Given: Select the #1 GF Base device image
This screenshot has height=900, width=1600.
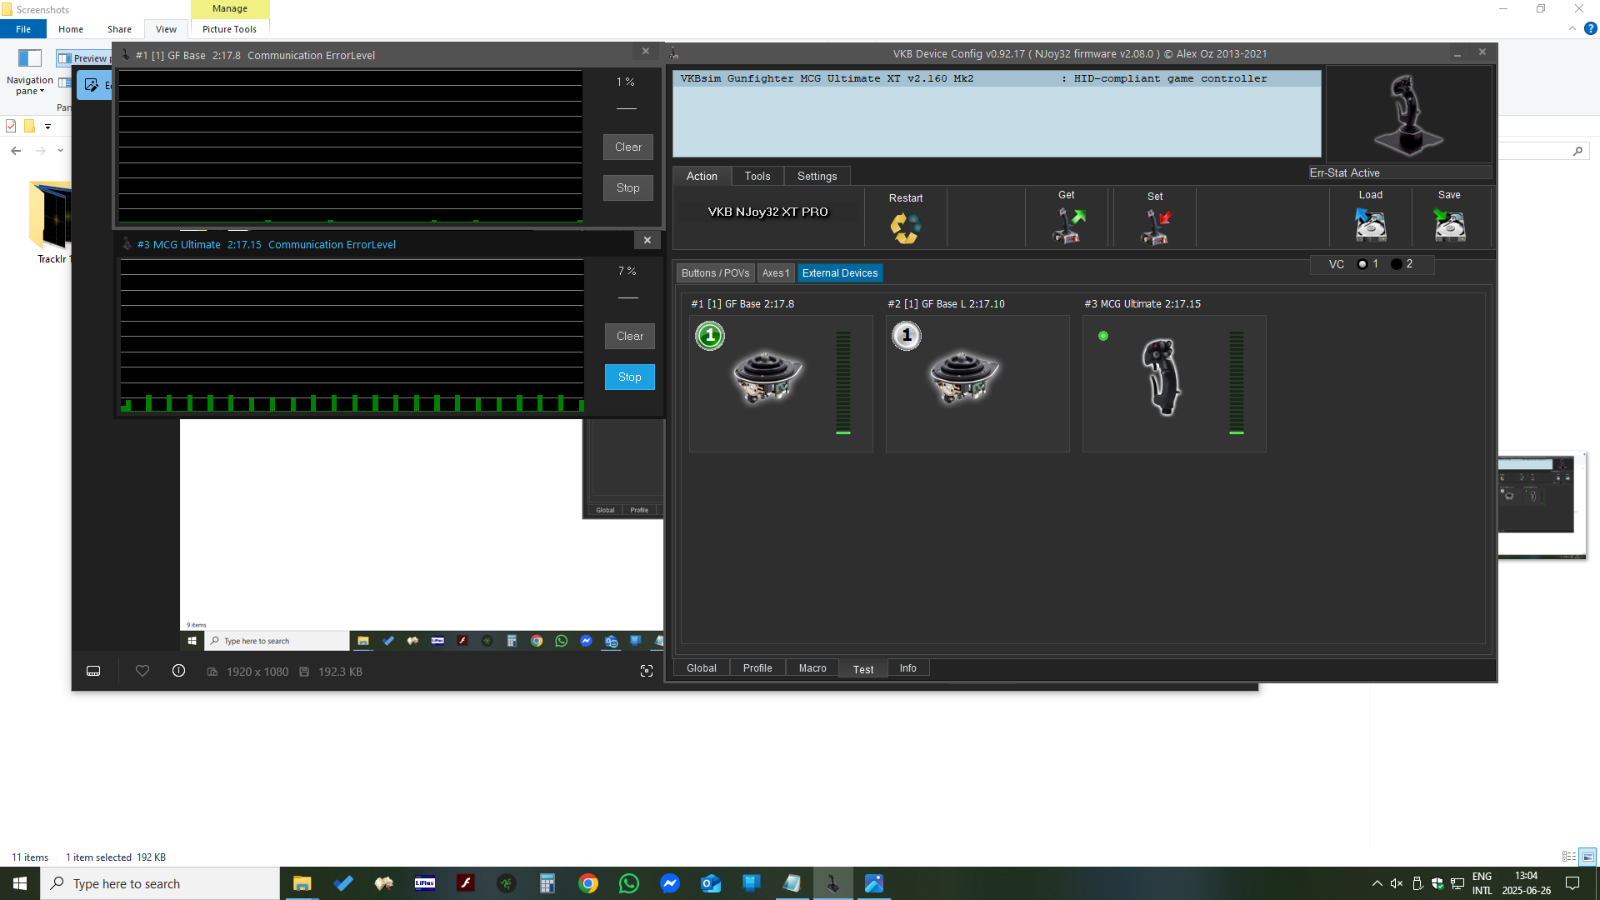Looking at the screenshot, I should (767, 378).
